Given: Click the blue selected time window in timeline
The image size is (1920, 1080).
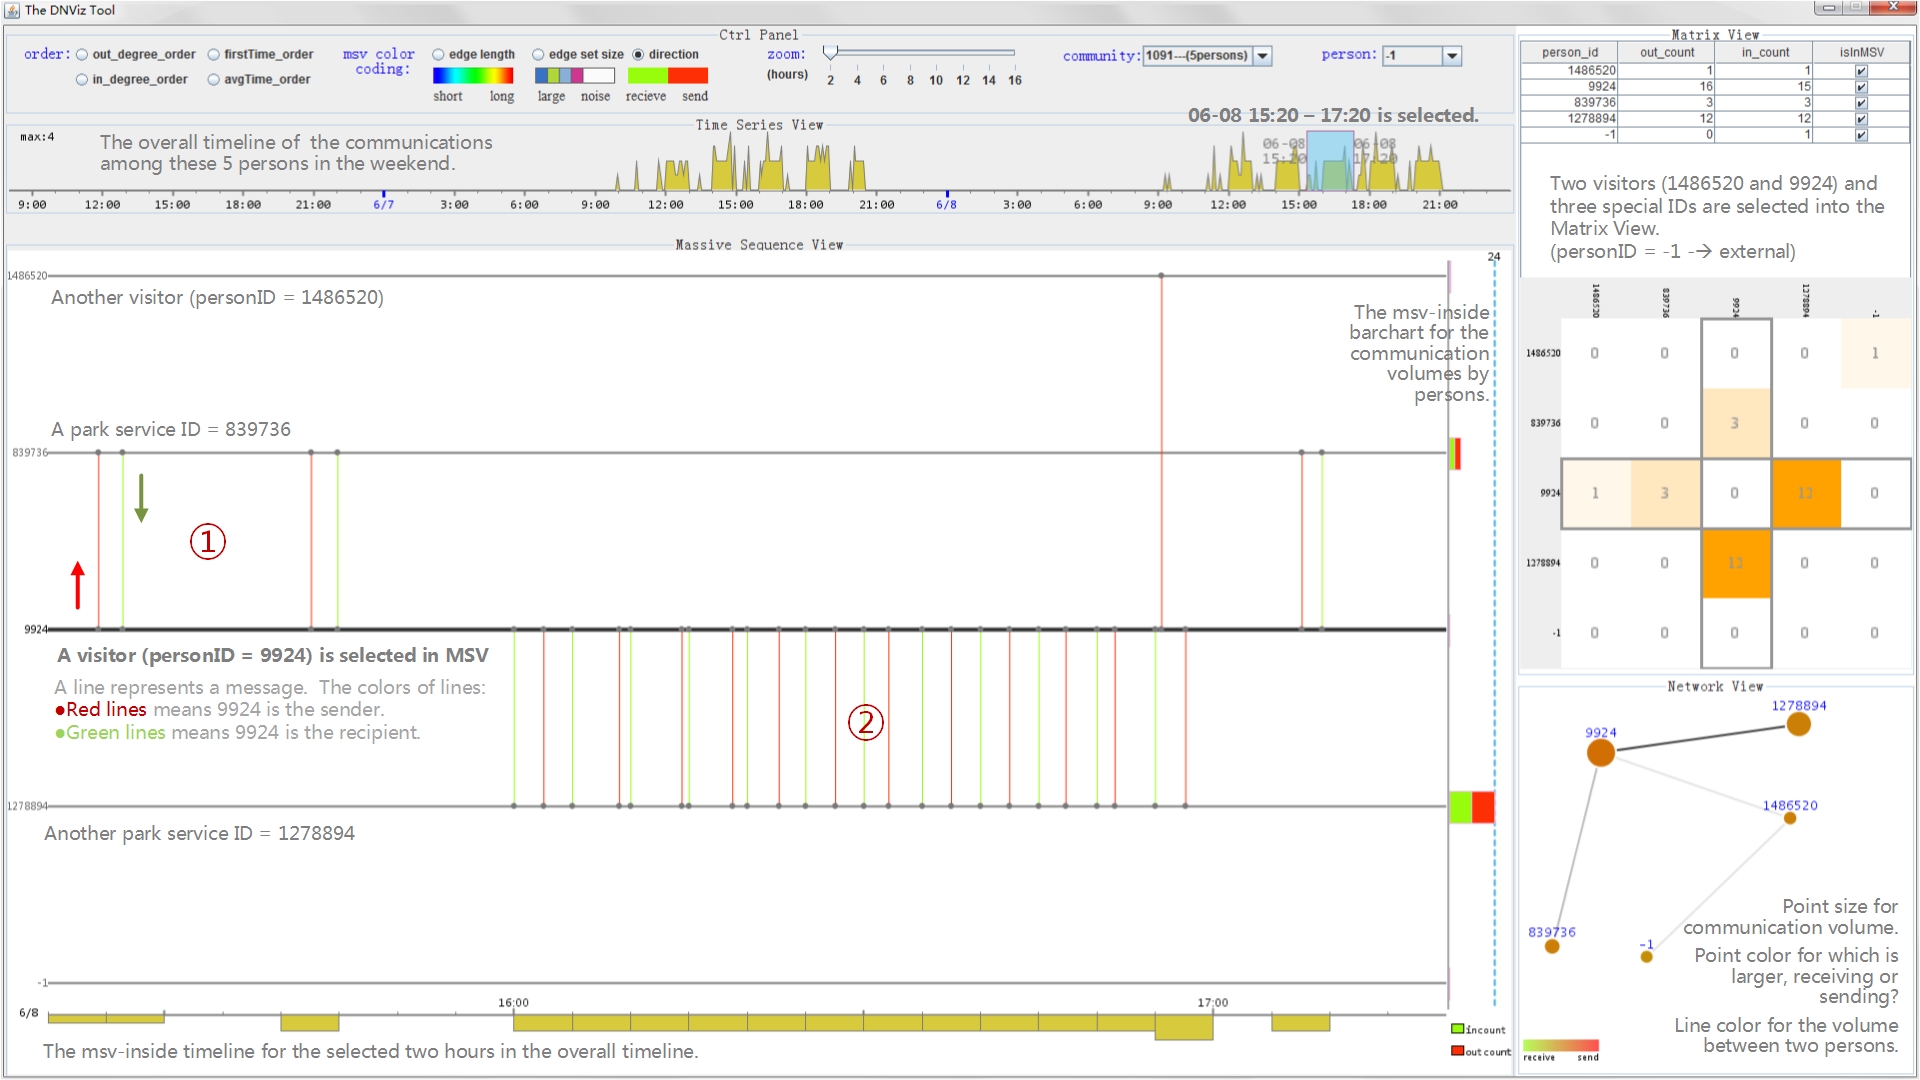Looking at the screenshot, I should [1330, 161].
